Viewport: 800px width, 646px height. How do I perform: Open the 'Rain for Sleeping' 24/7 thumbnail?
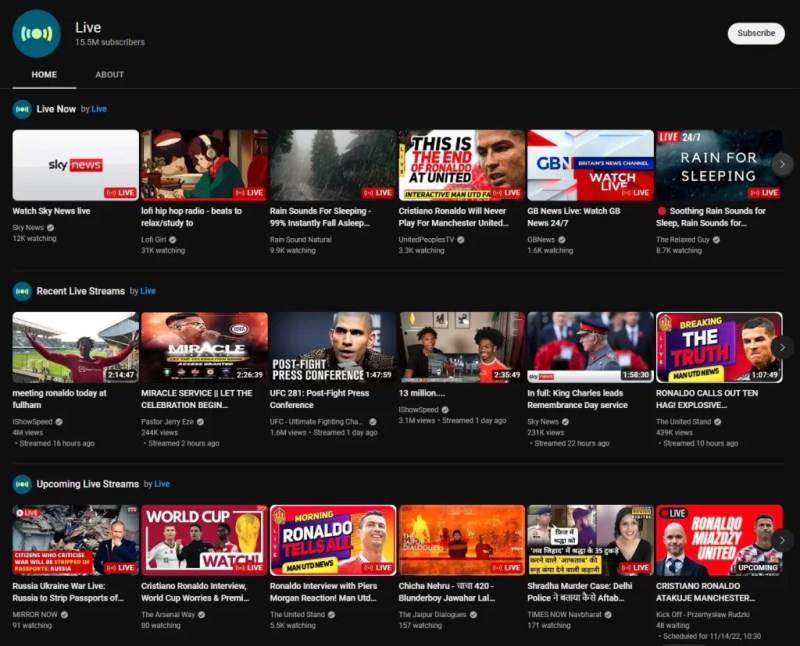pyautogui.click(x=719, y=165)
